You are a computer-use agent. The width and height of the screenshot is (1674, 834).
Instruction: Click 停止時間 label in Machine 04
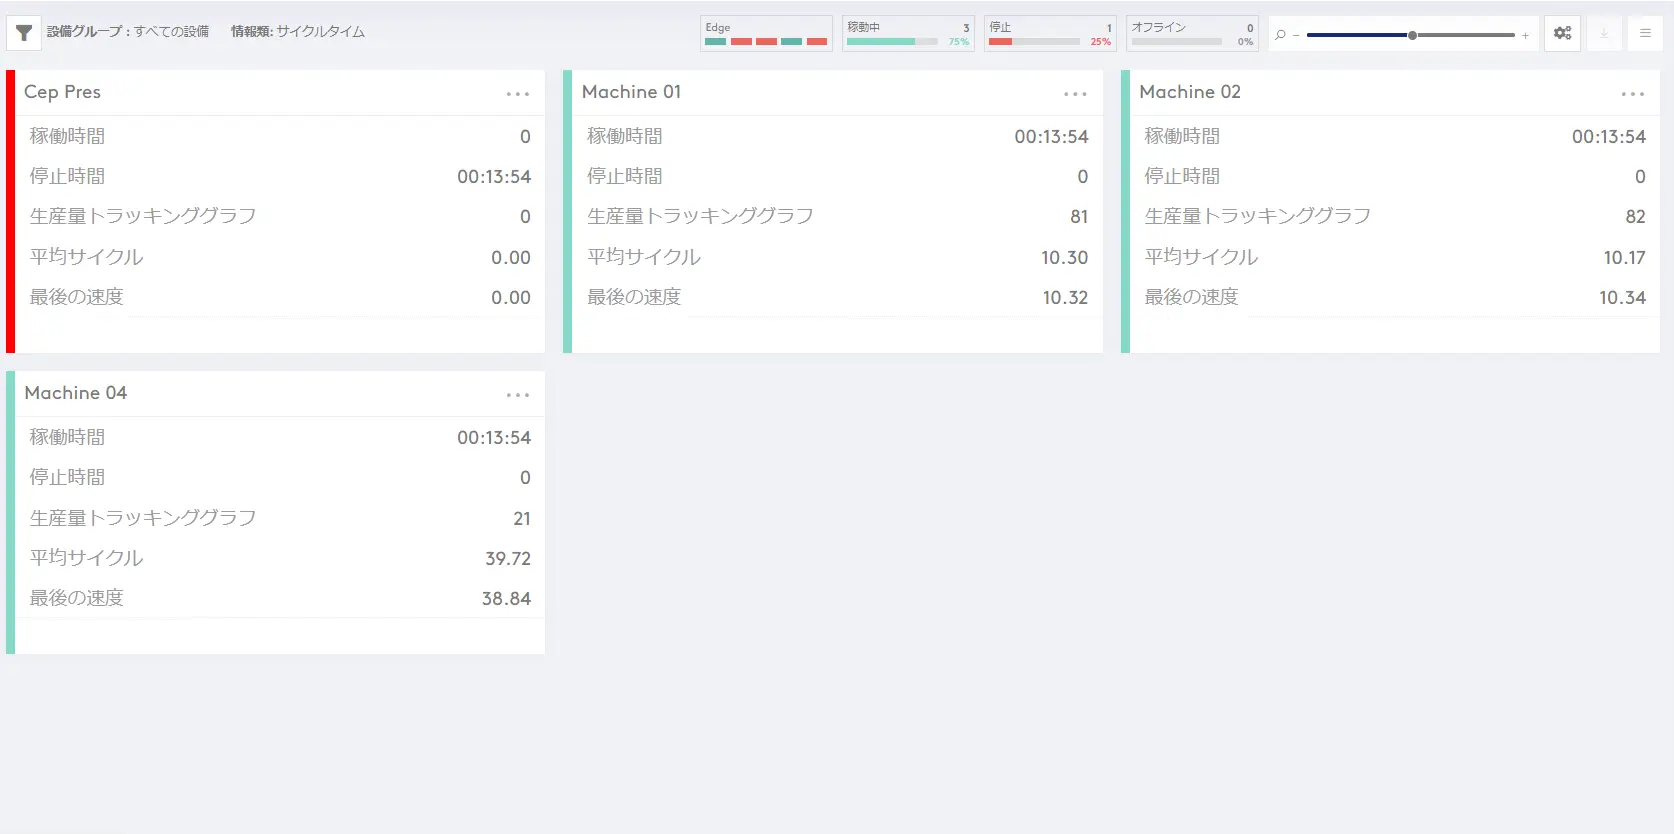point(67,477)
